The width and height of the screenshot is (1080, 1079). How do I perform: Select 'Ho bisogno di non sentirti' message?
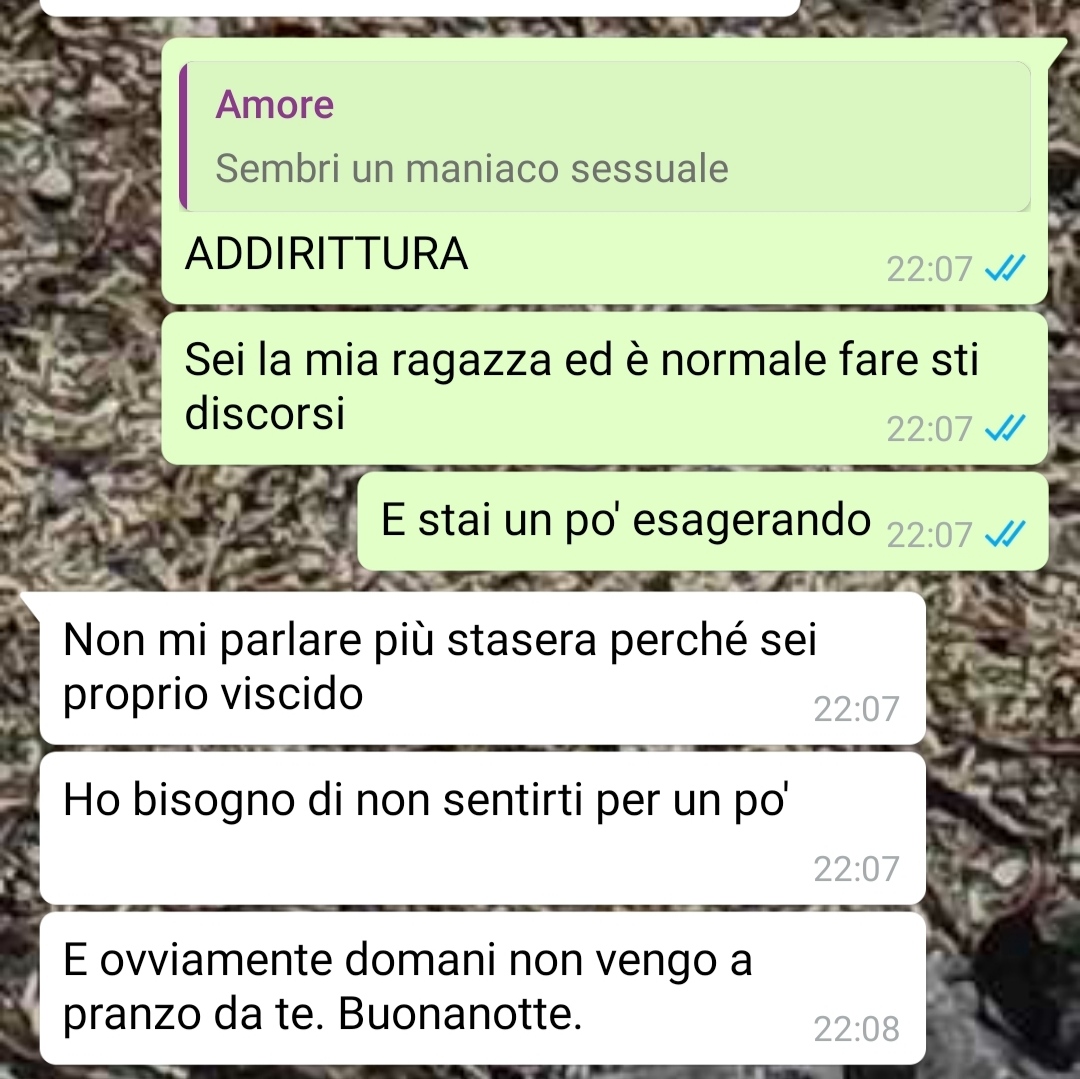483,828
